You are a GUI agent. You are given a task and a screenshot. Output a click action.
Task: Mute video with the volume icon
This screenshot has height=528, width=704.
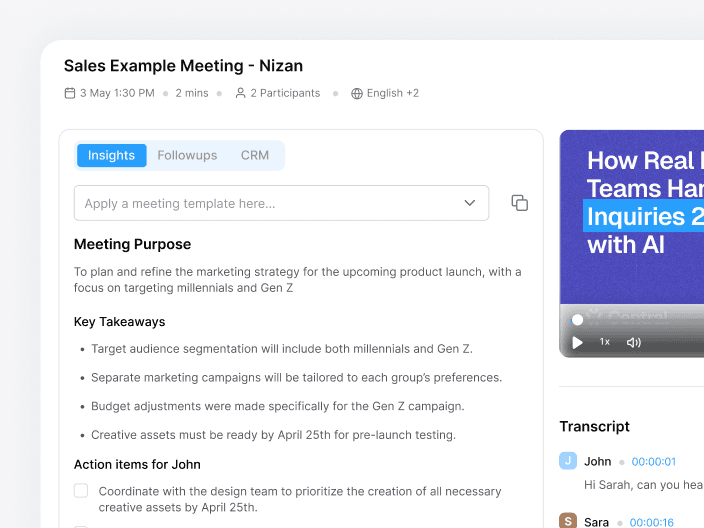(x=634, y=343)
